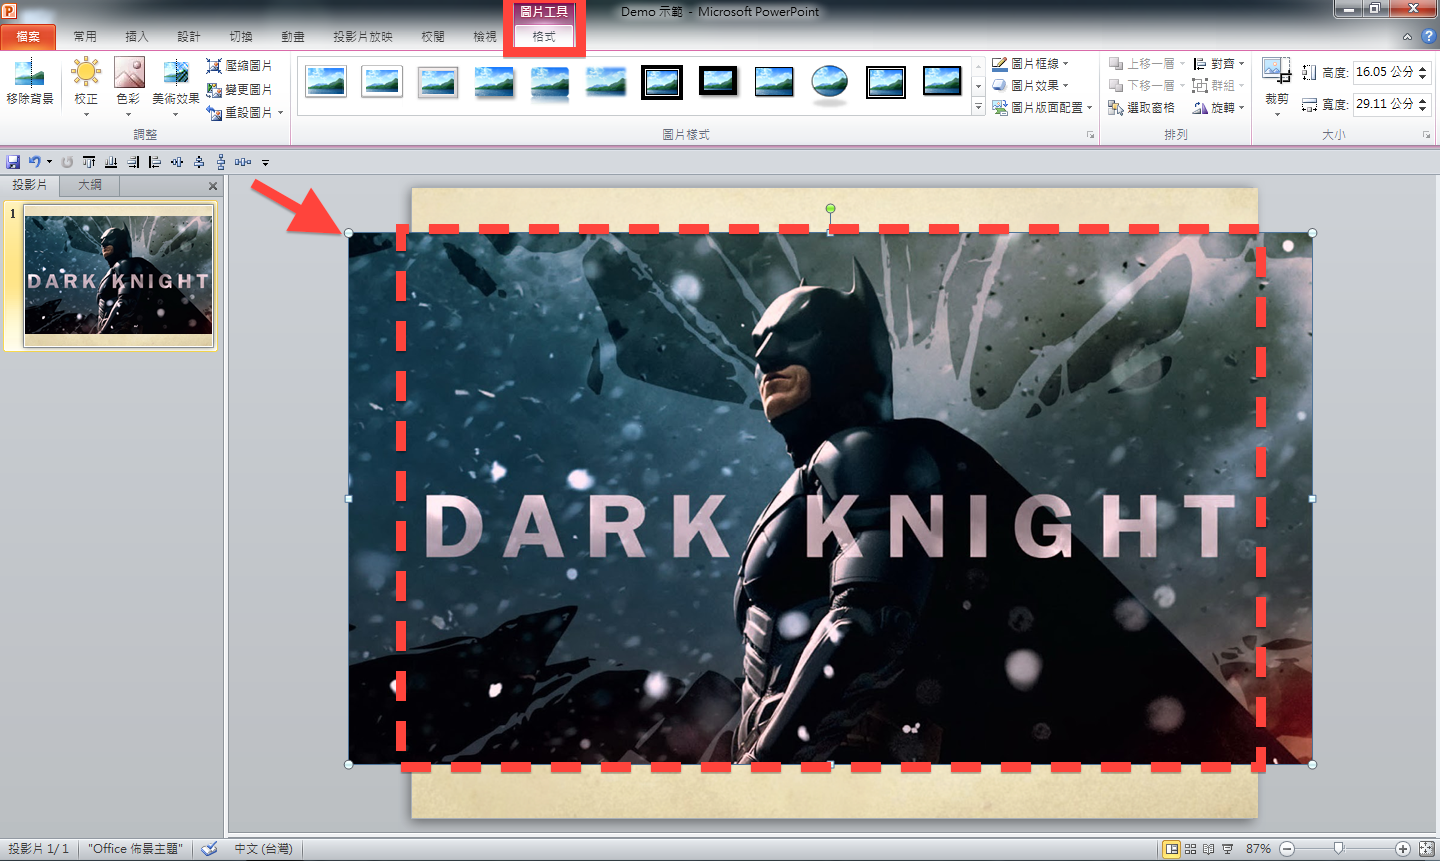Open the 圖片版面配置 picture layout dropdown
This screenshot has width=1440, height=861.
pos(1043,108)
